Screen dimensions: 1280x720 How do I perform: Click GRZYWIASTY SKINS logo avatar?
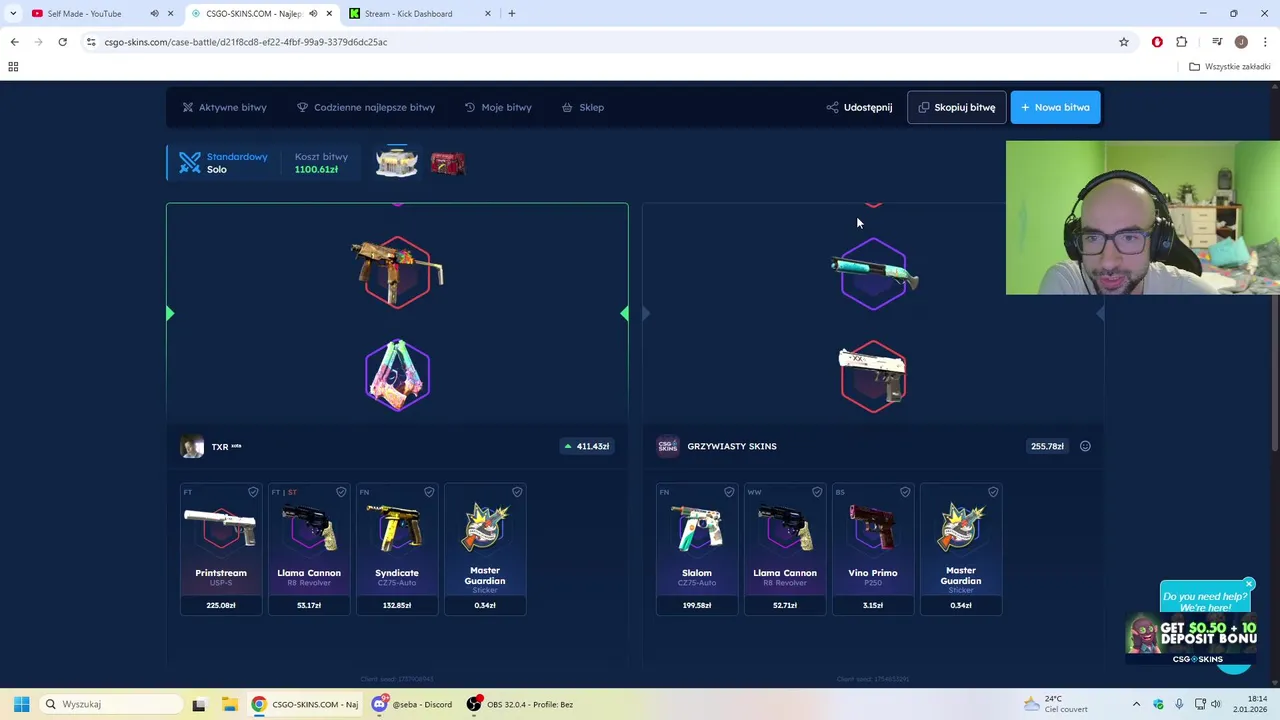pos(668,446)
